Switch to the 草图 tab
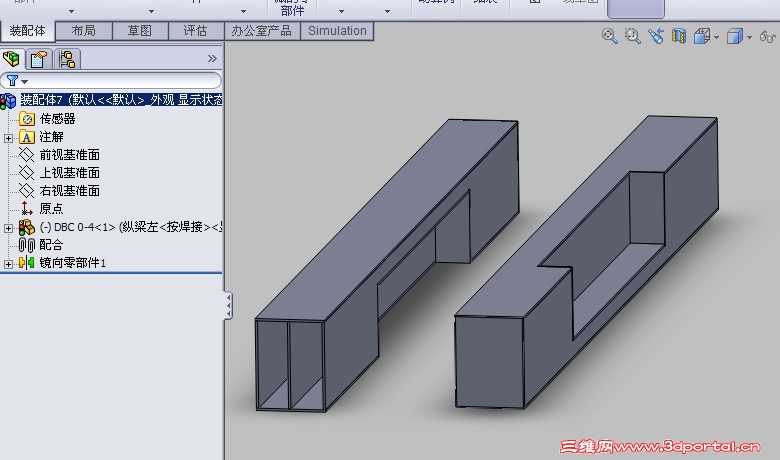The width and height of the screenshot is (780, 460). tap(140, 31)
